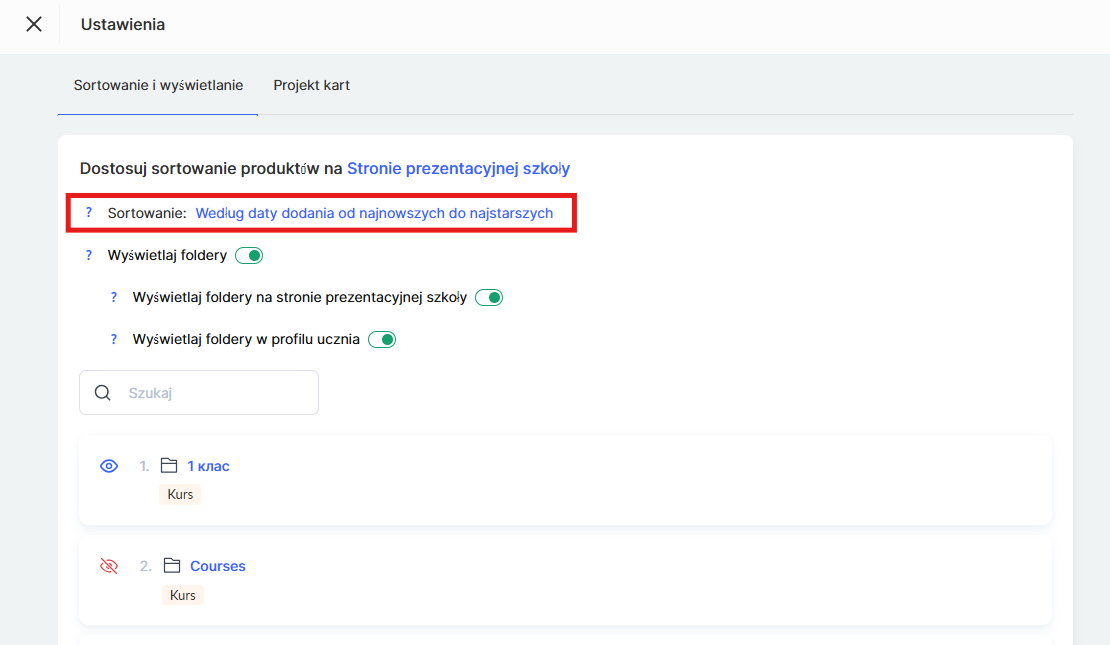Toggle the Wyświetlaj foldery switch
This screenshot has width=1110, height=645.
[x=249, y=256]
